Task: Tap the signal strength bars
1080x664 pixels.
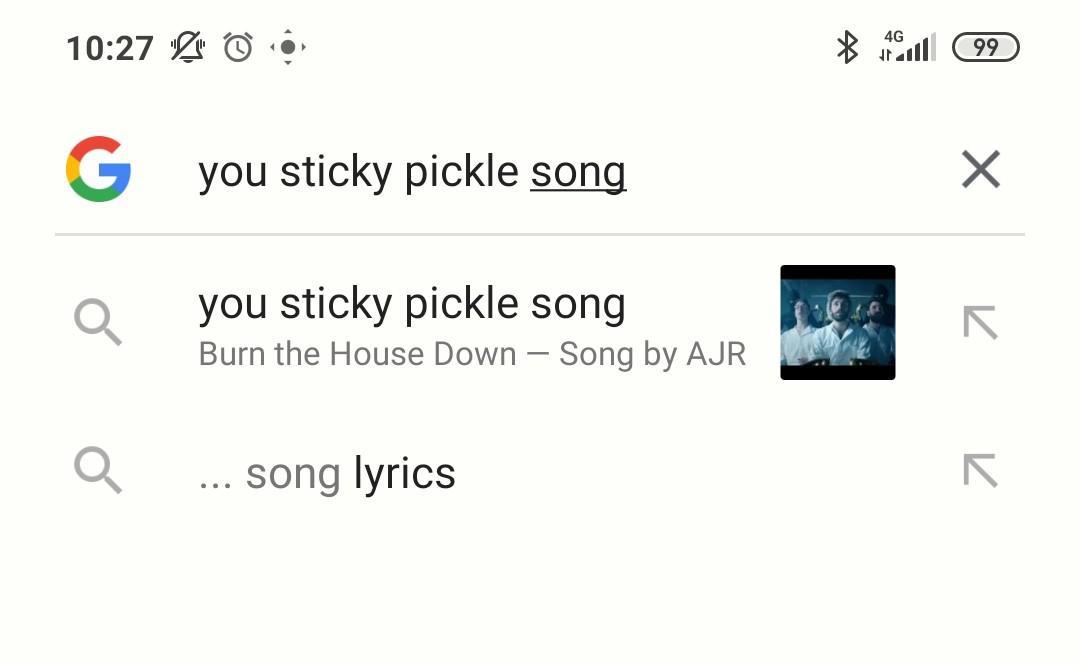Action: coord(919,47)
